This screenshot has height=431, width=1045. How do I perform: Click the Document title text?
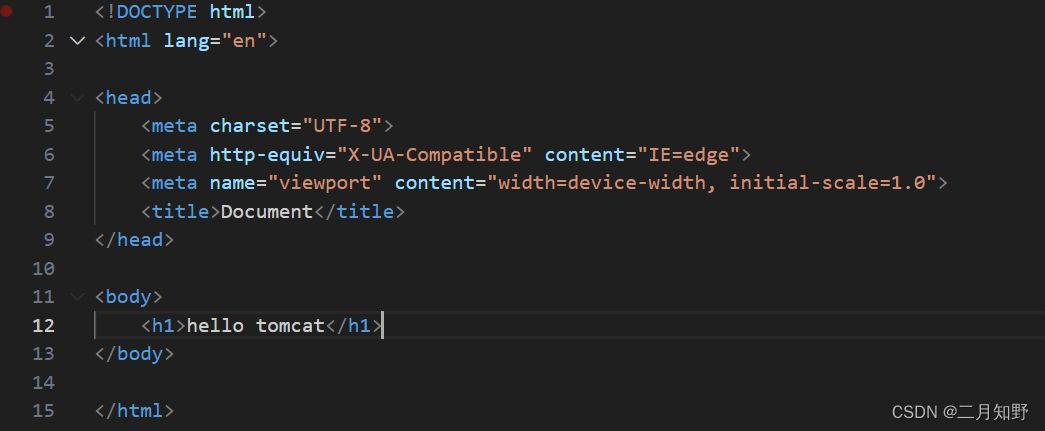(267, 212)
